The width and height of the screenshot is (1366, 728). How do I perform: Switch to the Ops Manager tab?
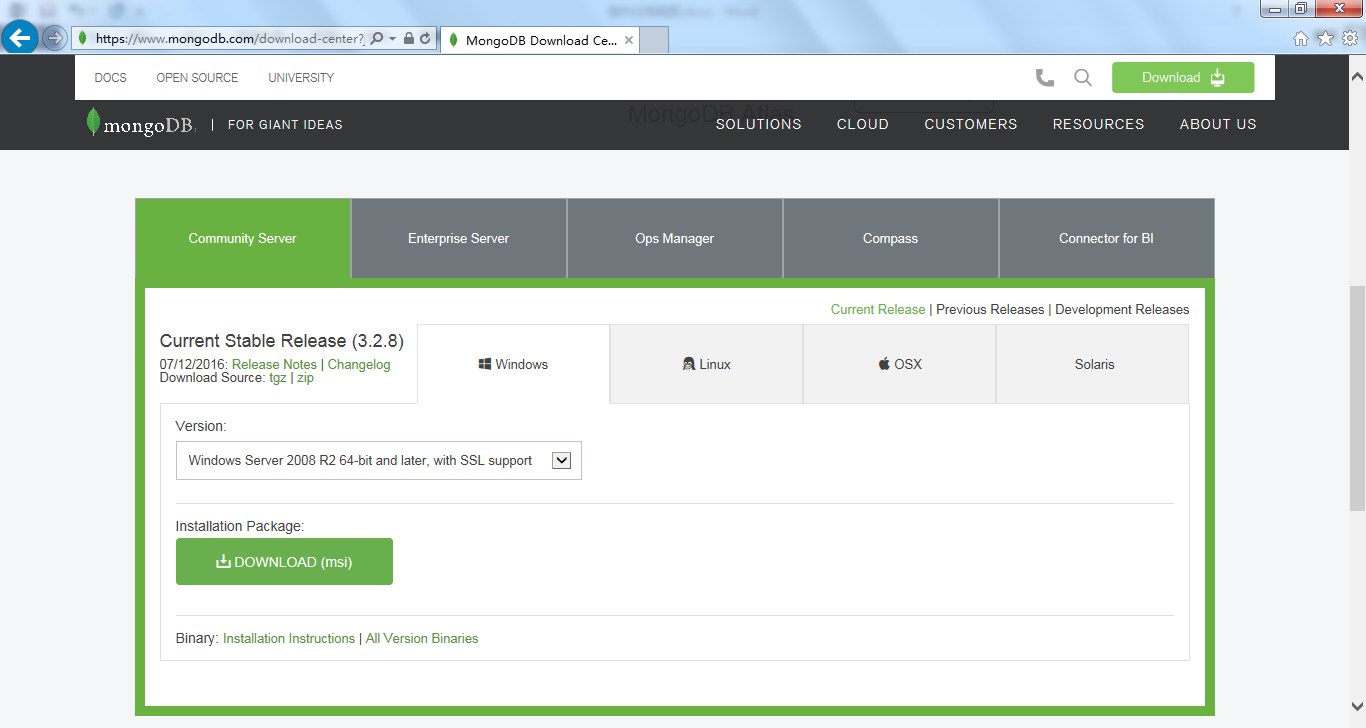tap(675, 238)
